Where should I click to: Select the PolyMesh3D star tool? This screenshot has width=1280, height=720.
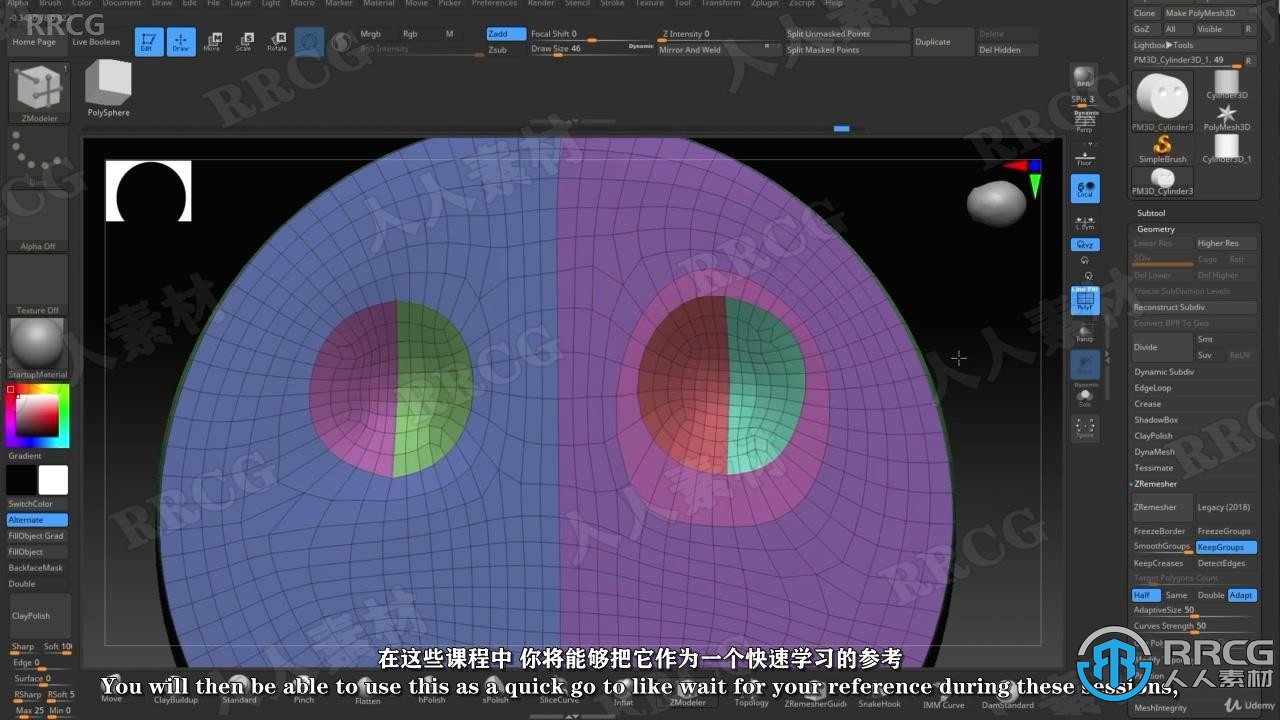(1226, 117)
